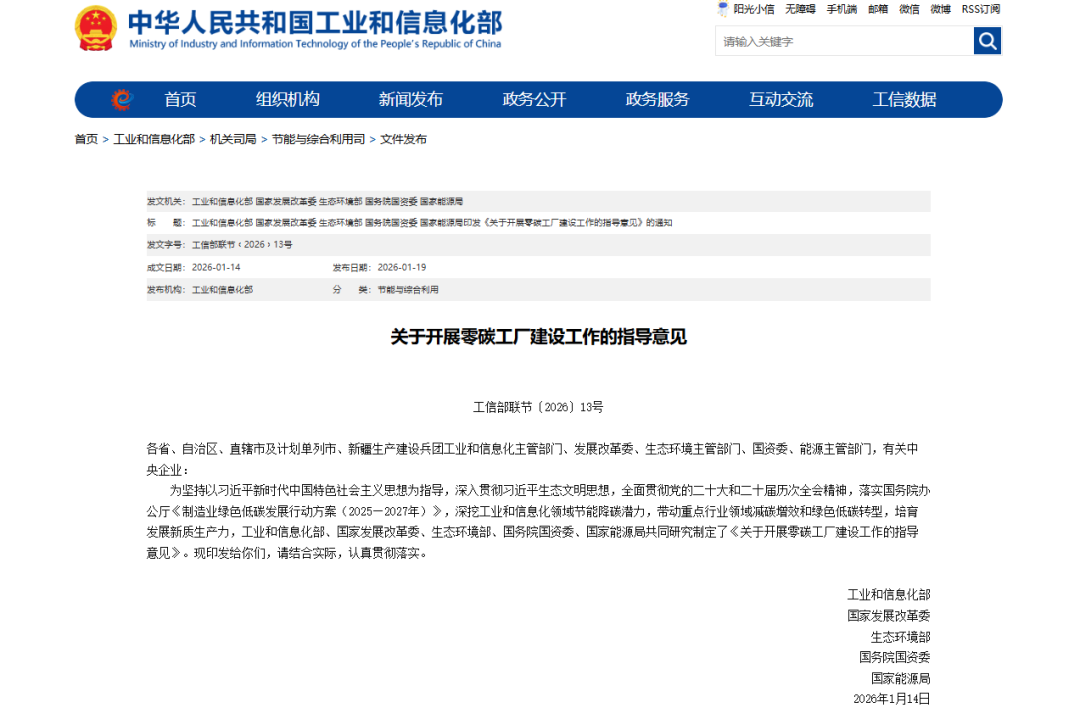Viewport: 1080px width, 708px height.
Task: Click the 阳光小信 mascot icon
Action: coord(723,9)
